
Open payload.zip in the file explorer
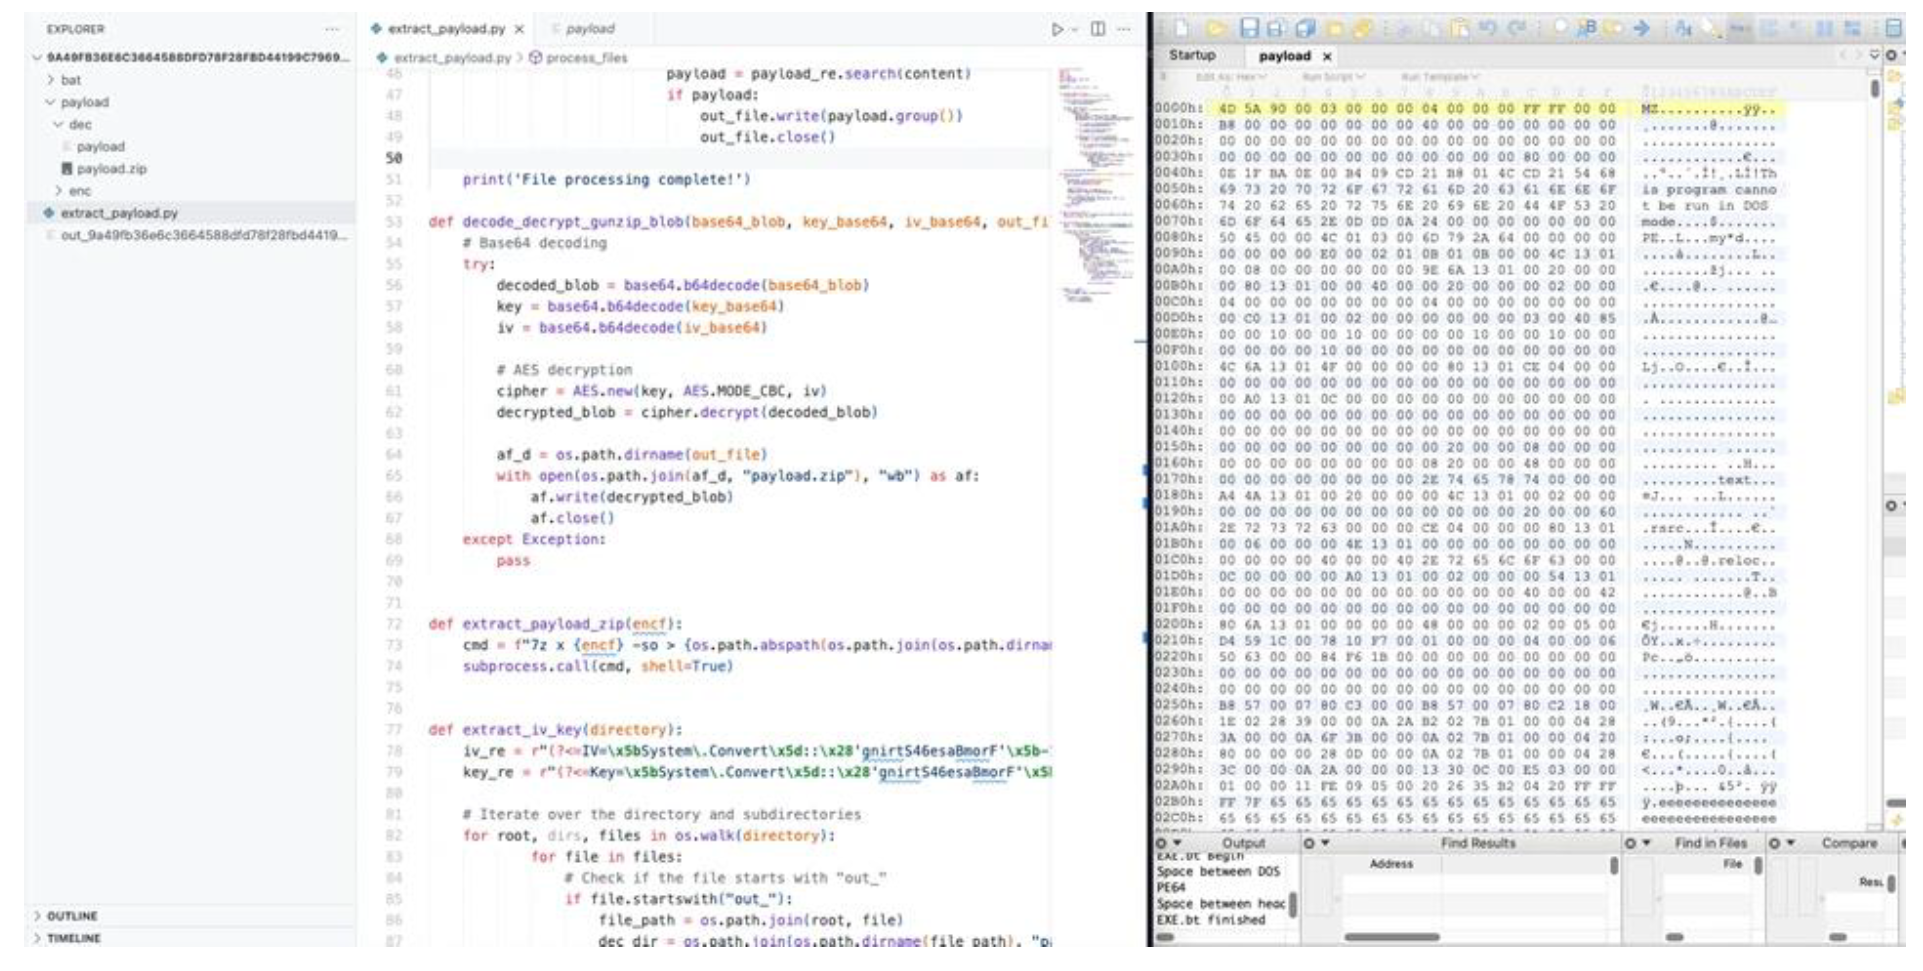pos(111,169)
